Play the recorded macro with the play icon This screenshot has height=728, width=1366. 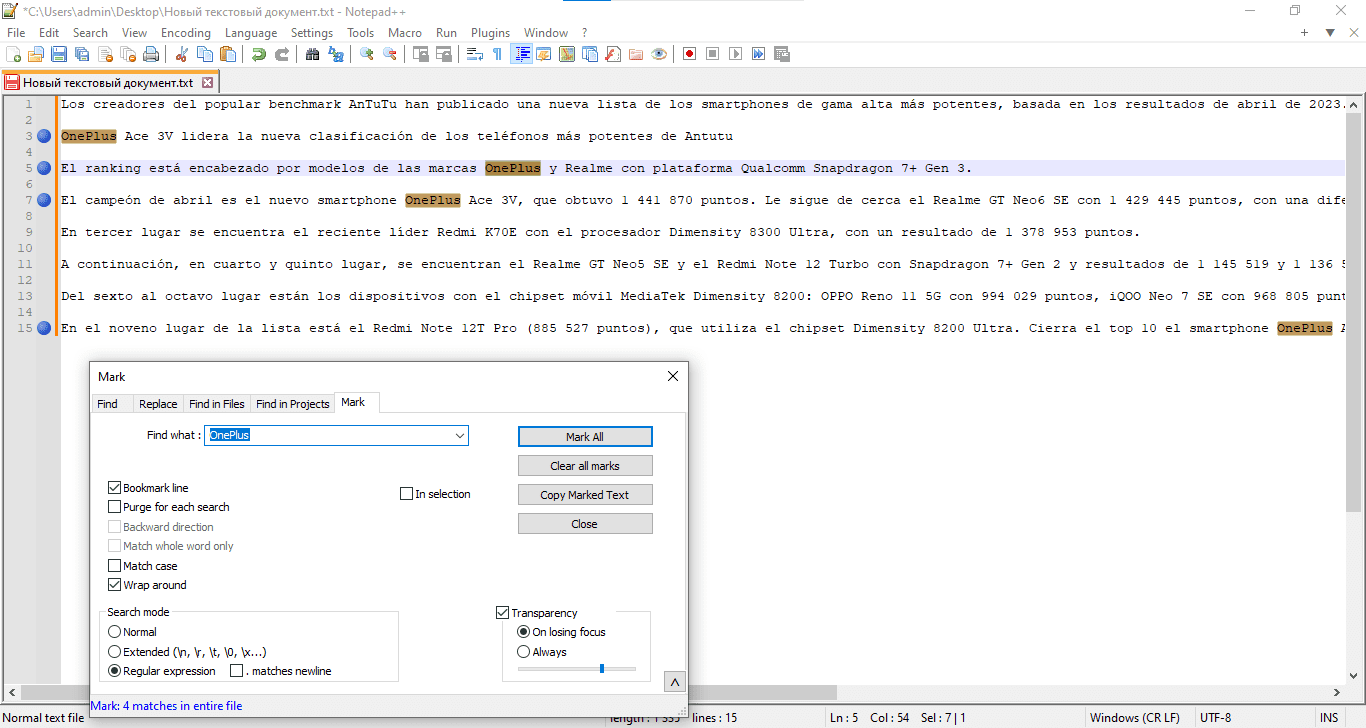[735, 54]
